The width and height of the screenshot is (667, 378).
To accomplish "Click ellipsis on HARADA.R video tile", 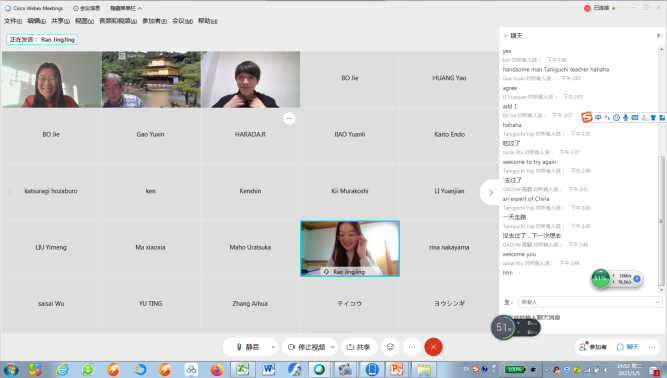I will tap(289, 119).
